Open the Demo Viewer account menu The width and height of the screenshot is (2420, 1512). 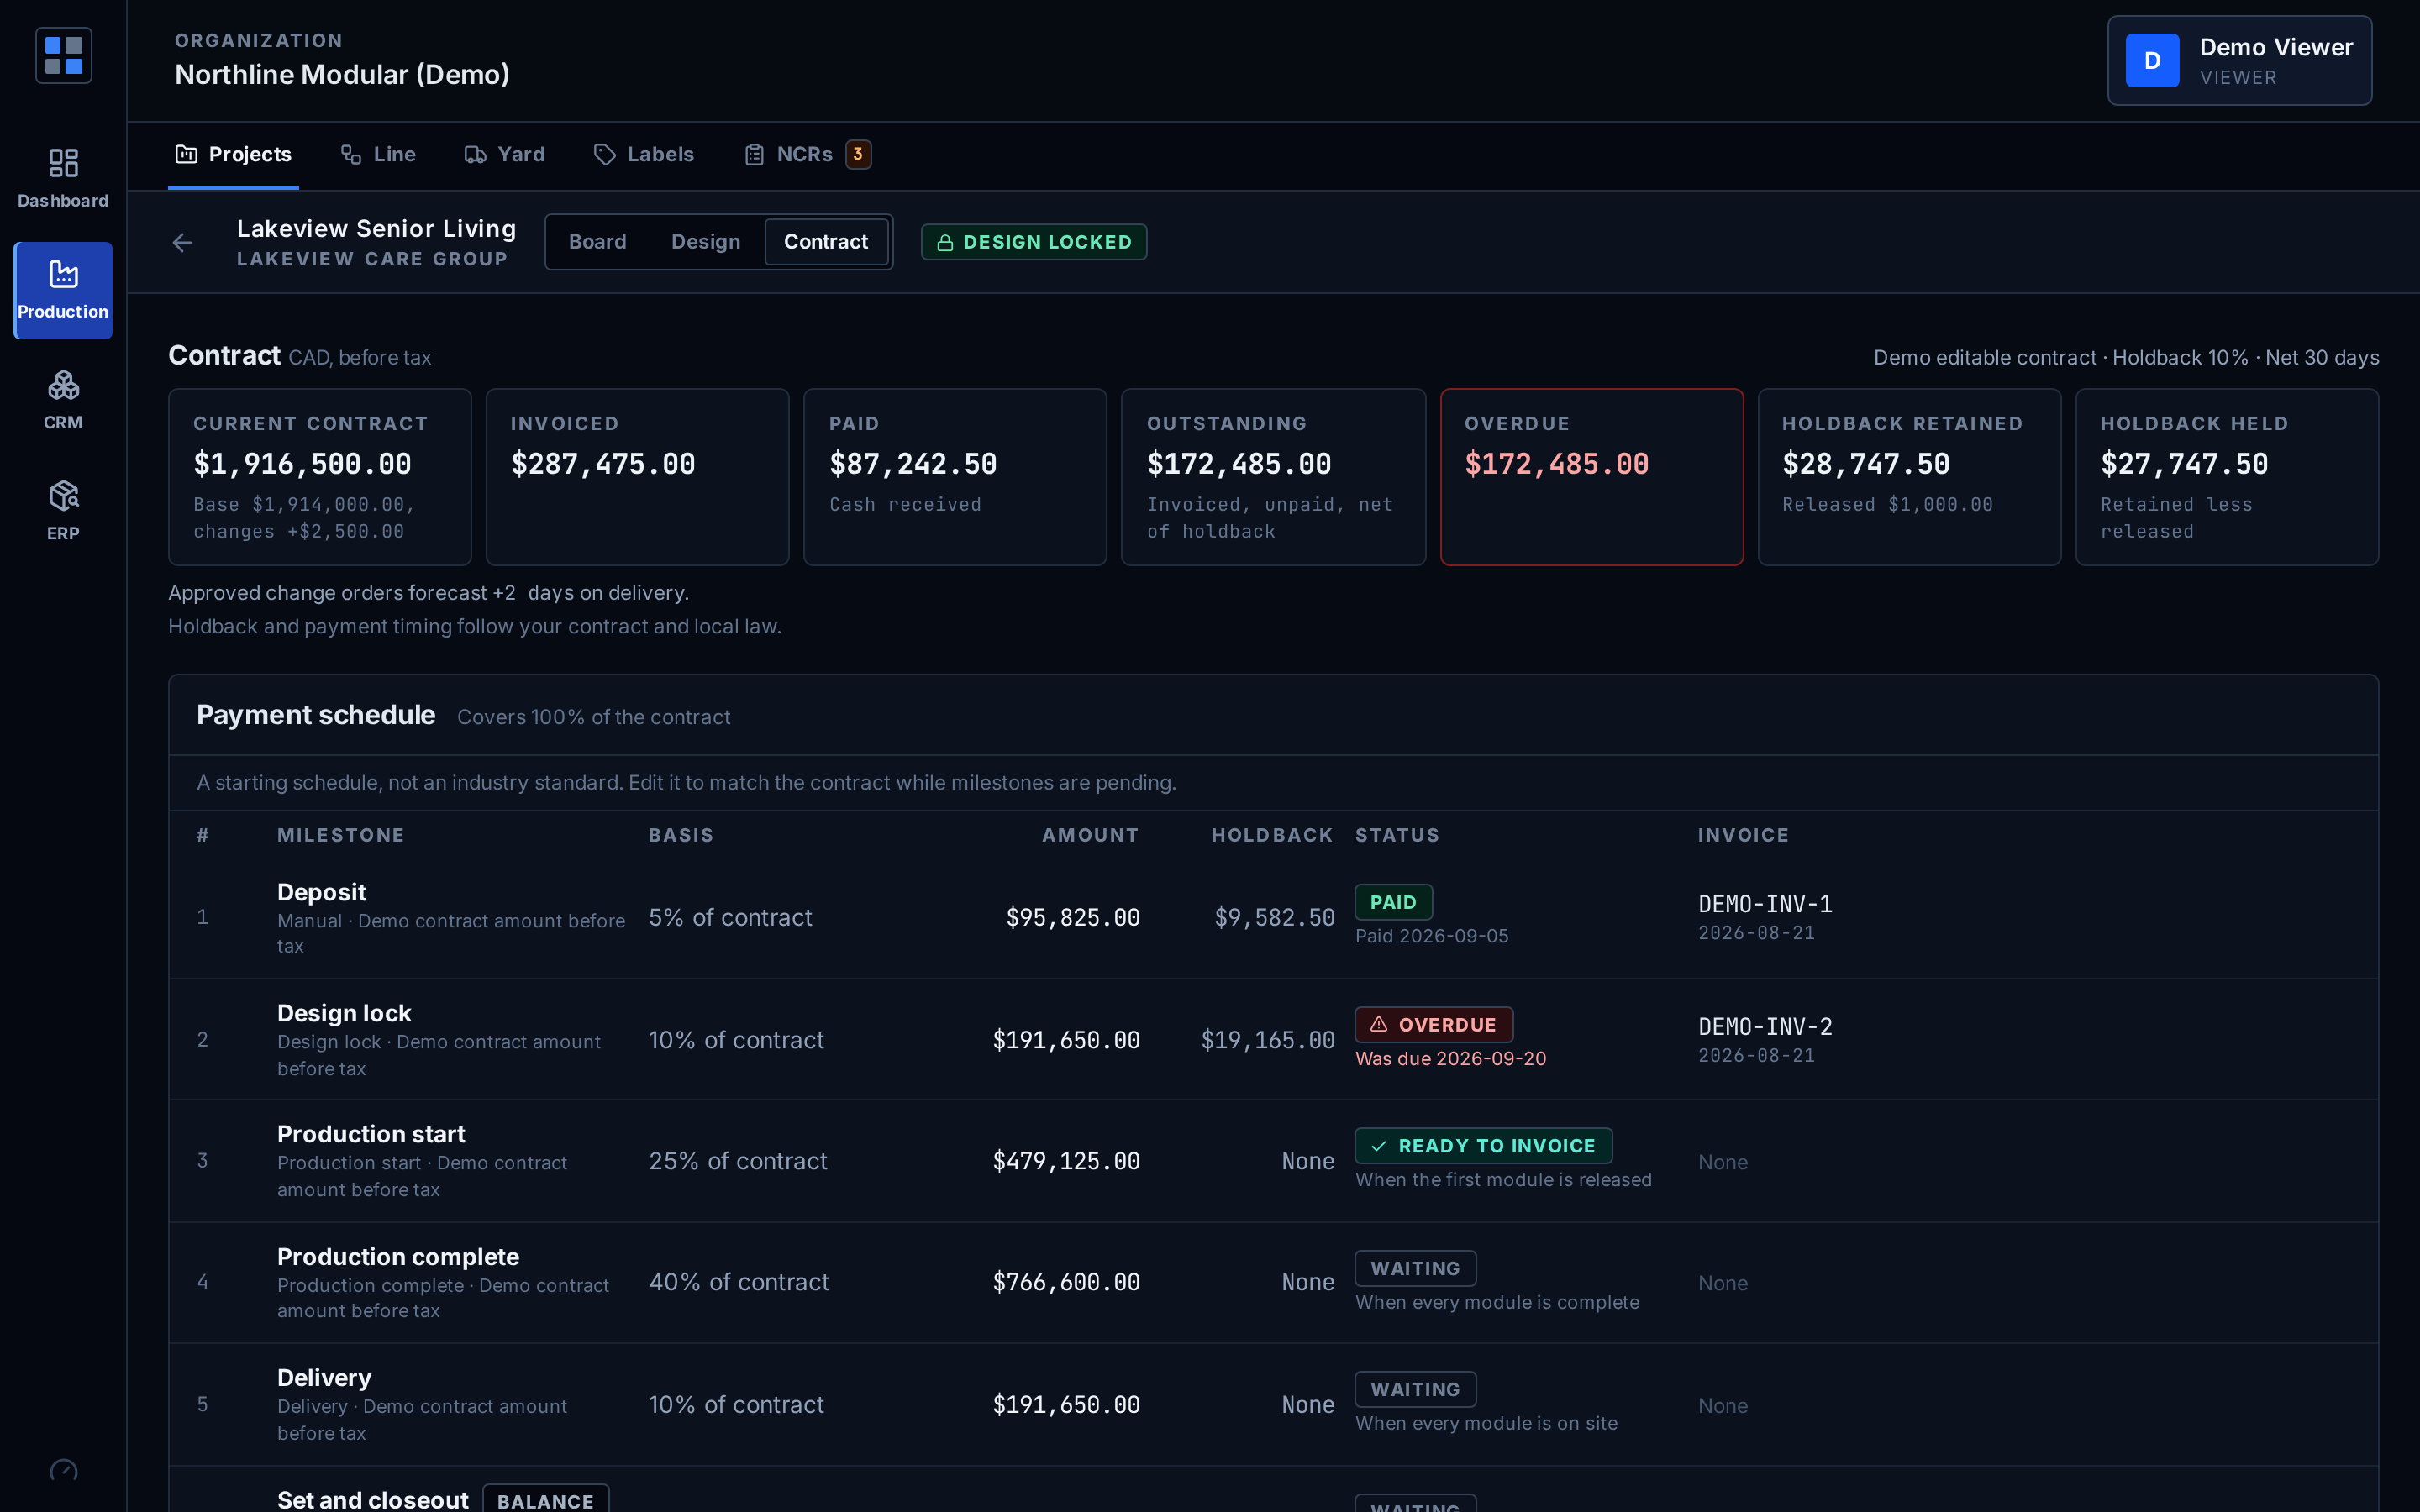pyautogui.click(x=2240, y=60)
